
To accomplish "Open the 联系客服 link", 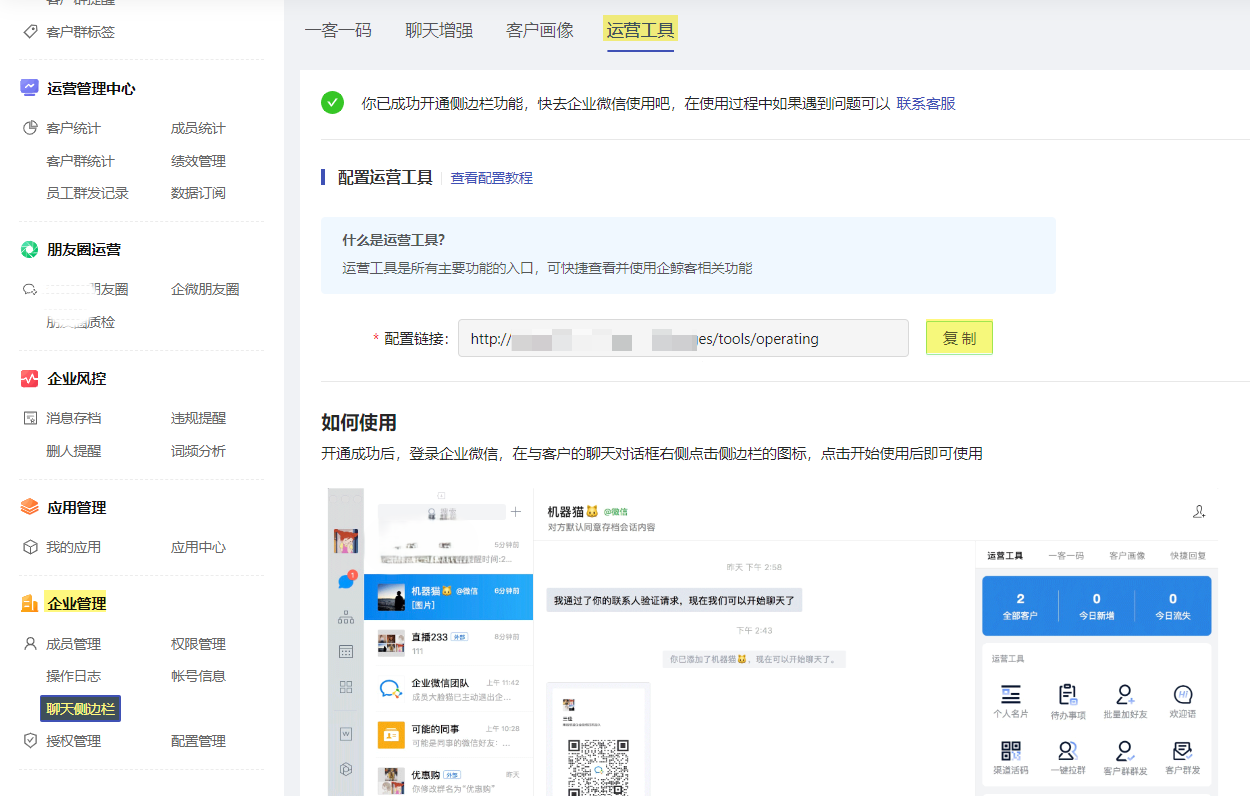I will 926,103.
